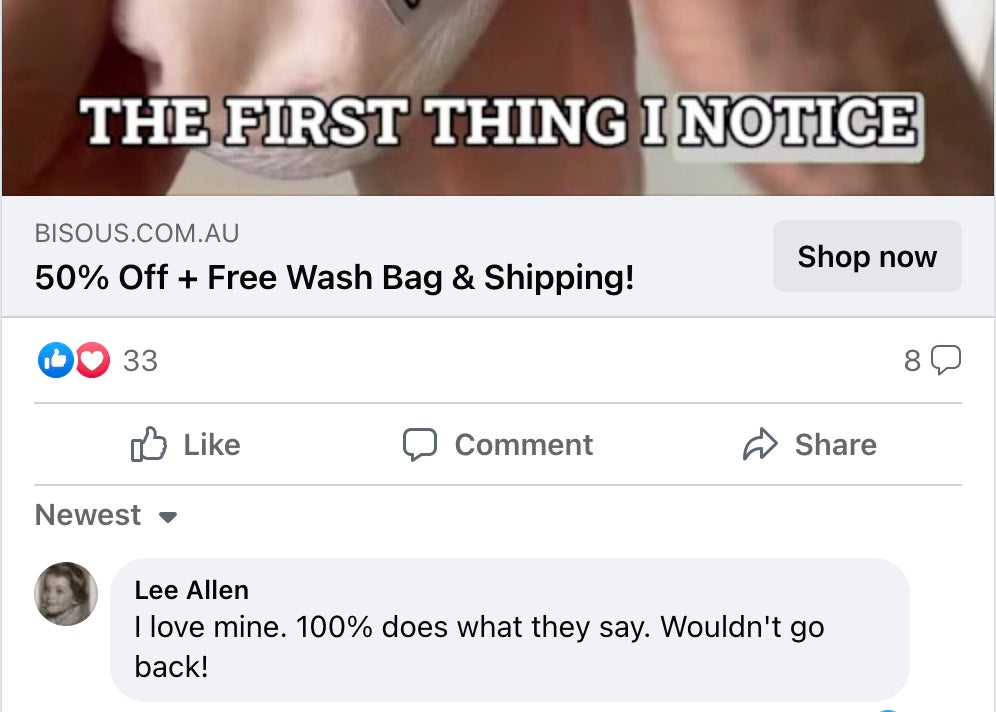Click the speech bubble icon beside Comment

coord(420,445)
